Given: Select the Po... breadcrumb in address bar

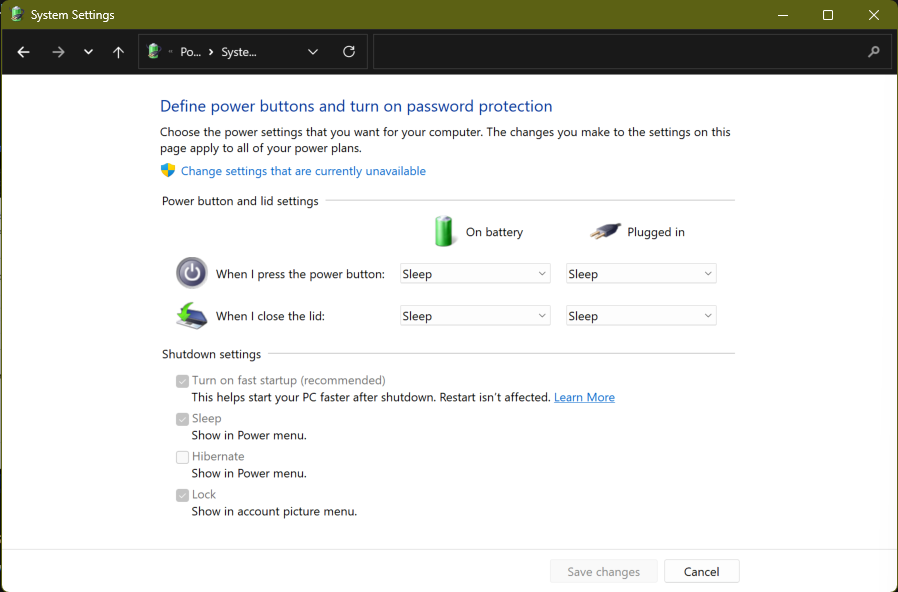Looking at the screenshot, I should [x=190, y=52].
